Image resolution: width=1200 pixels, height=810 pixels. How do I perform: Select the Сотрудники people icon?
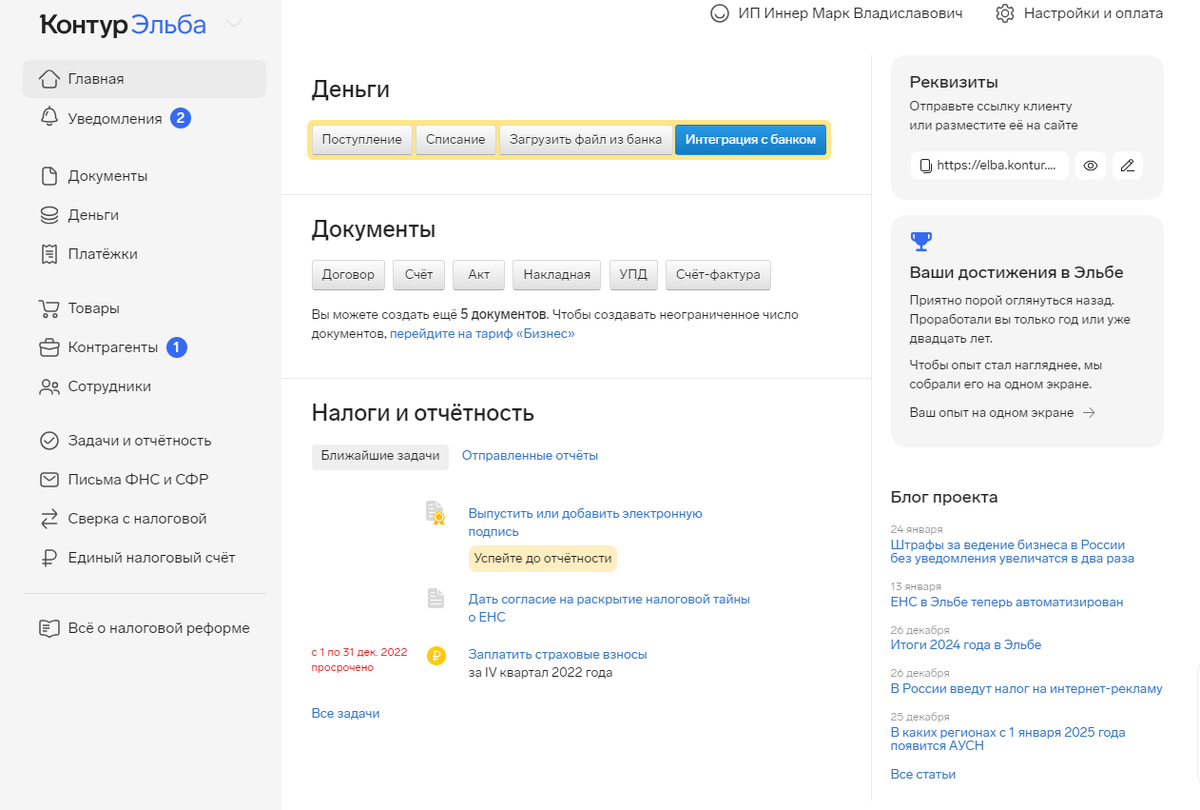tap(48, 386)
